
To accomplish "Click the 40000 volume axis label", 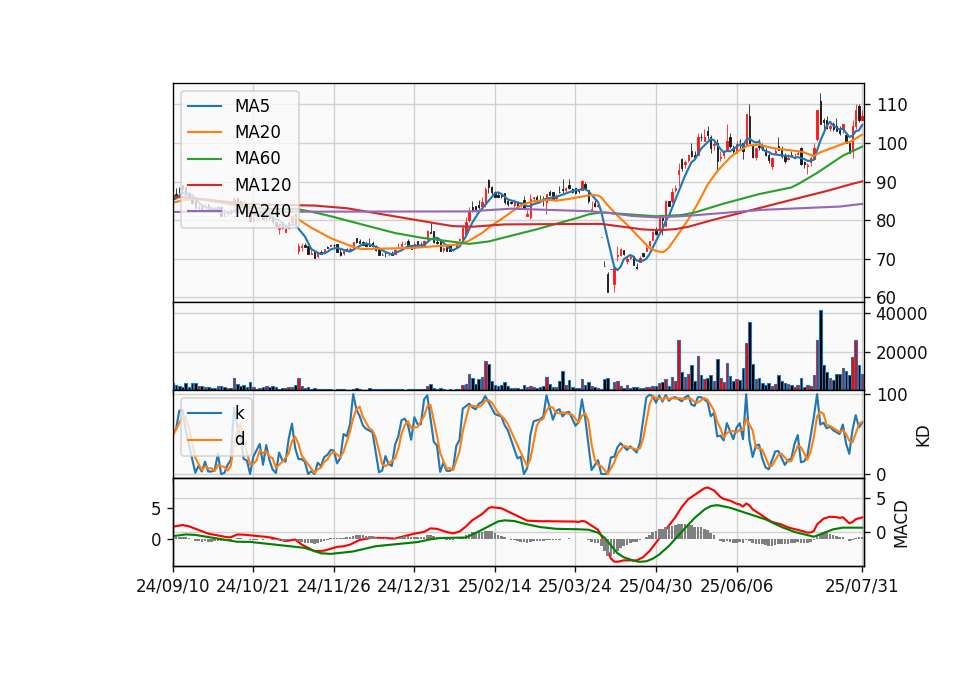I will (x=902, y=314).
